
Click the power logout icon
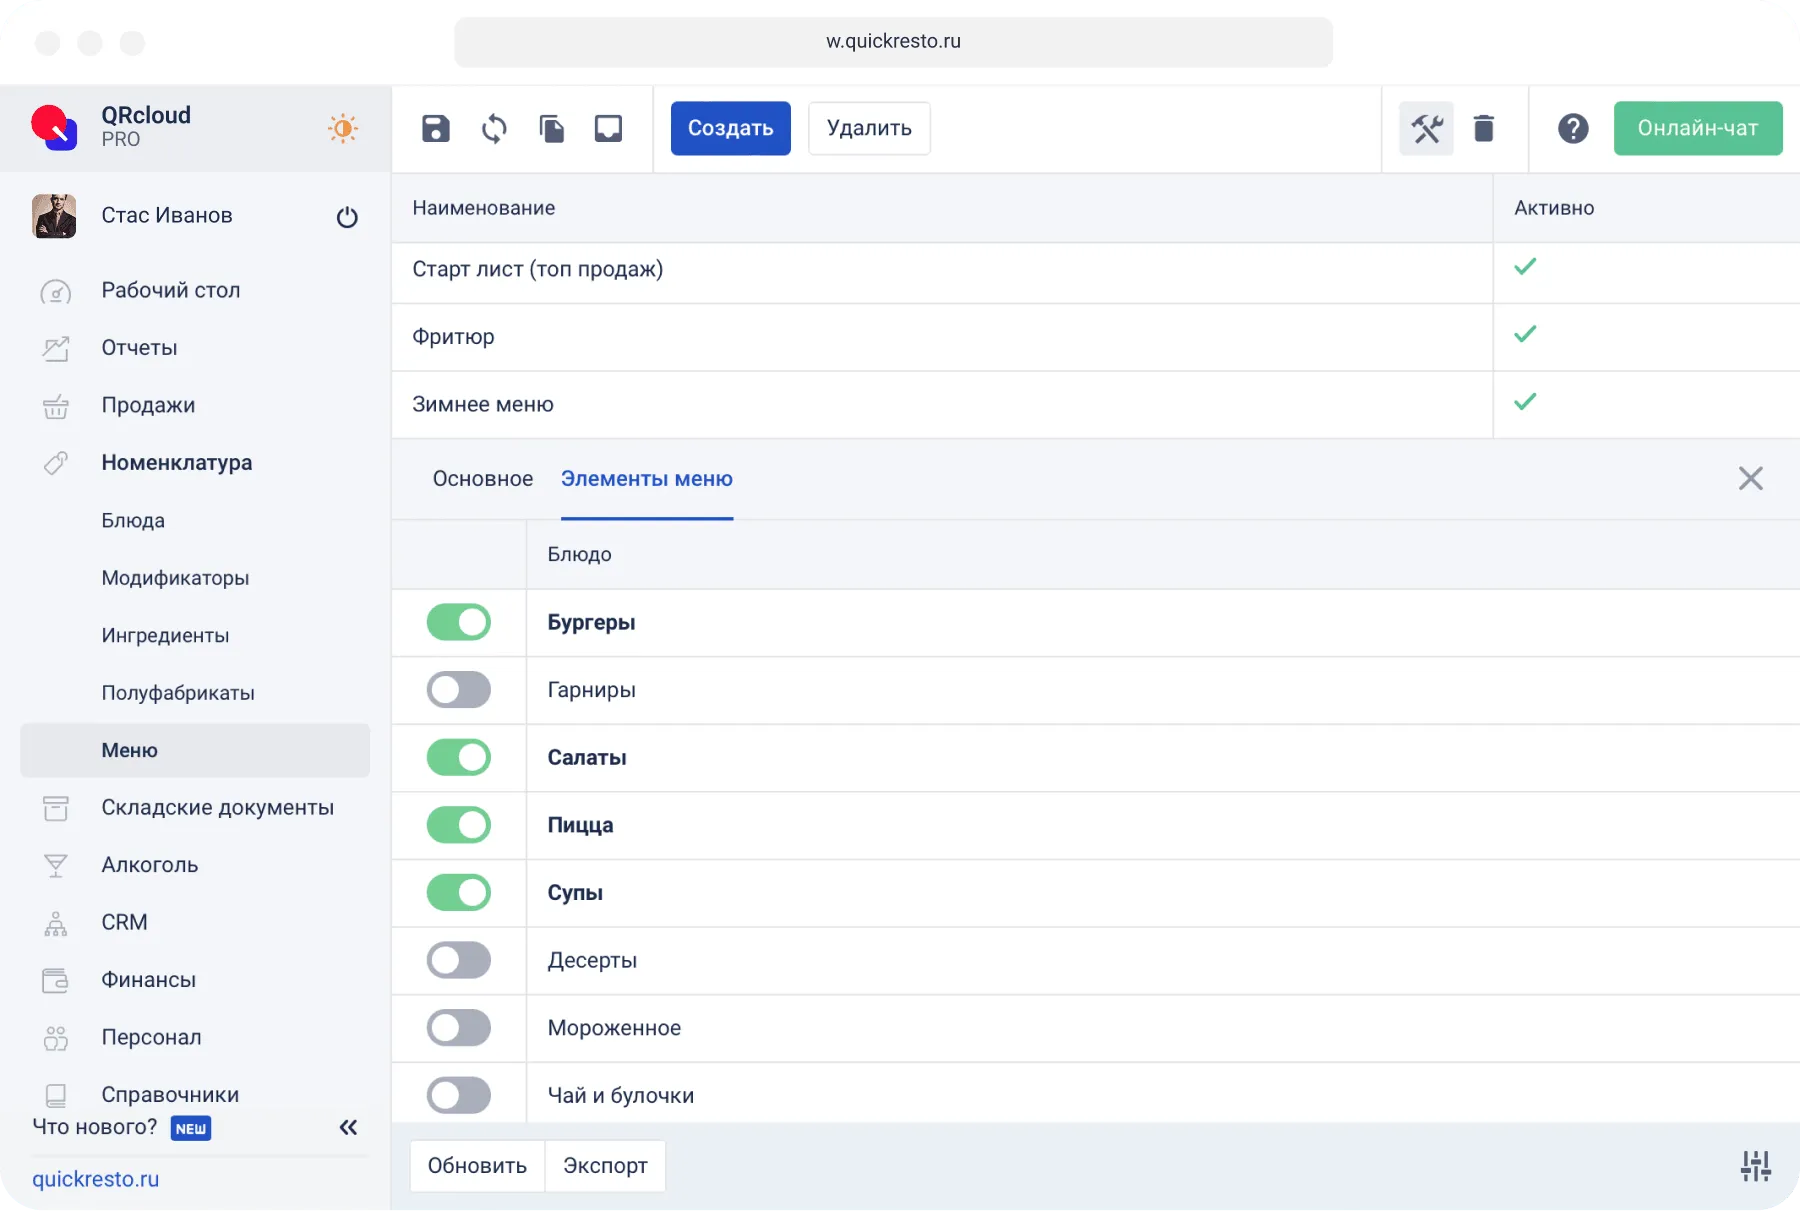347,217
